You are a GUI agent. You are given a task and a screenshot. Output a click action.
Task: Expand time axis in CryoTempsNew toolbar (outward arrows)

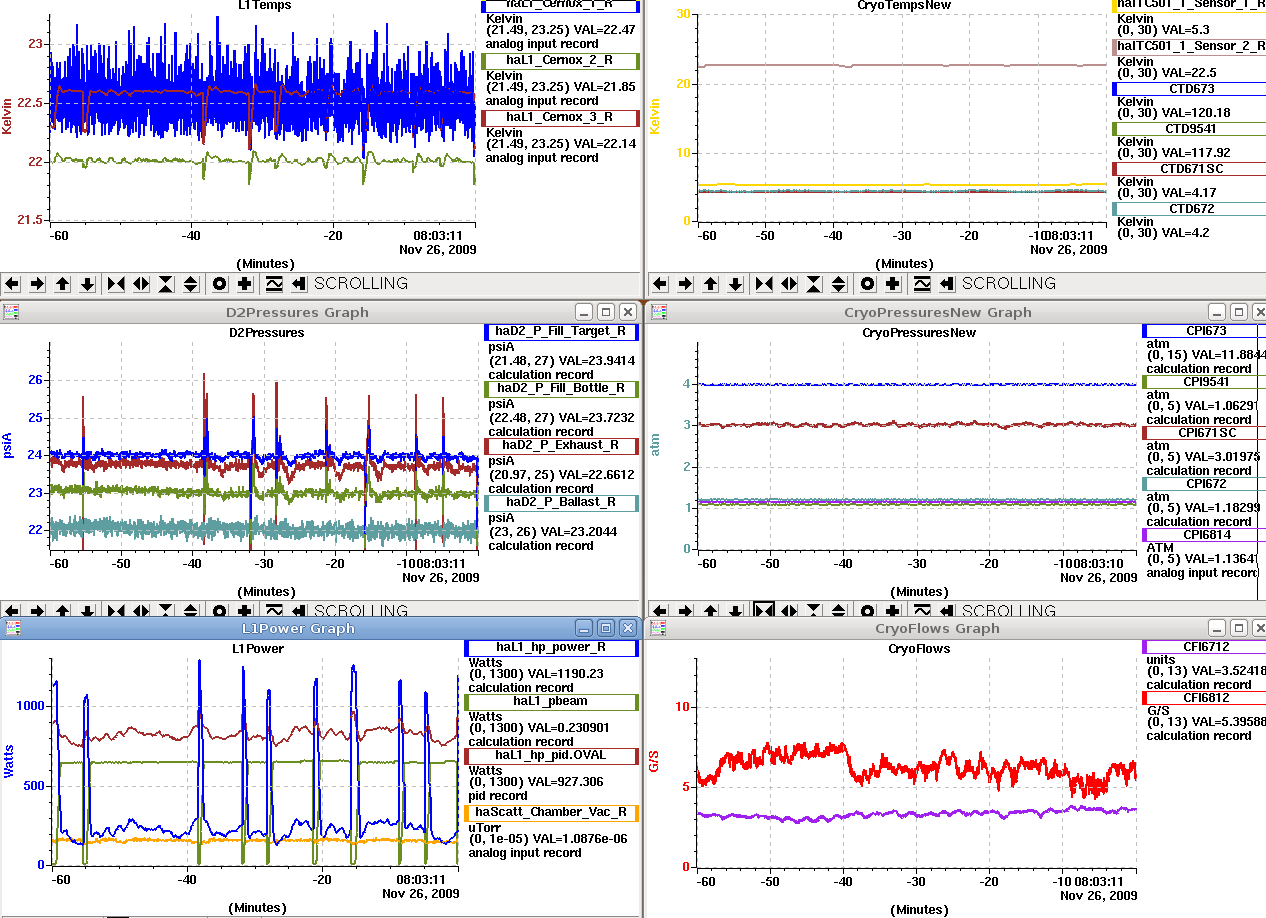[789, 284]
